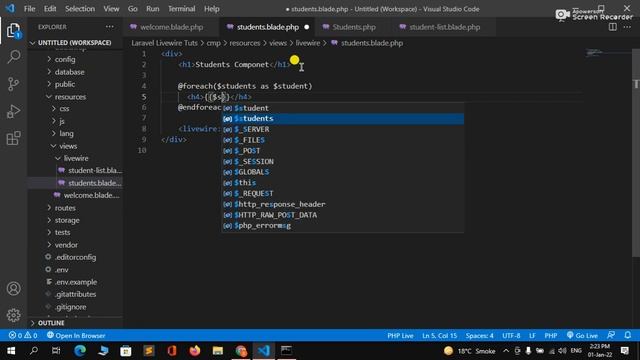640x360 pixels.
Task: Open the Manage gear icon
Action: pos(13,315)
